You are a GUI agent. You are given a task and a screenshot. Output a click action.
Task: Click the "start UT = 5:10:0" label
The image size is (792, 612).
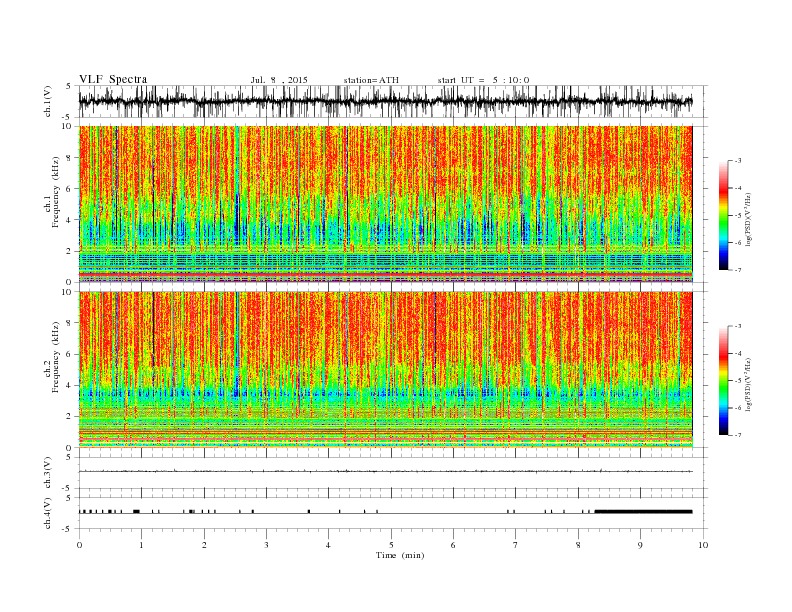pyautogui.click(x=483, y=80)
